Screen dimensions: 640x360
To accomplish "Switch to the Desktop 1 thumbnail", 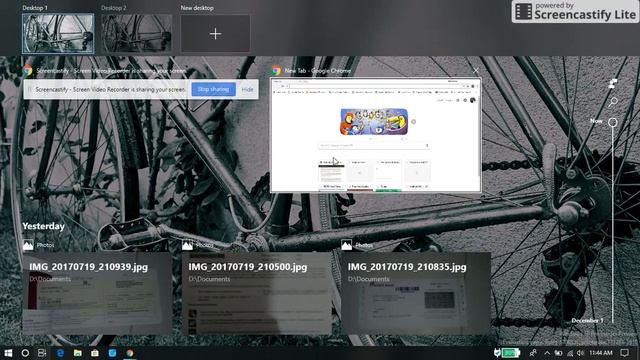I will tap(58, 34).
